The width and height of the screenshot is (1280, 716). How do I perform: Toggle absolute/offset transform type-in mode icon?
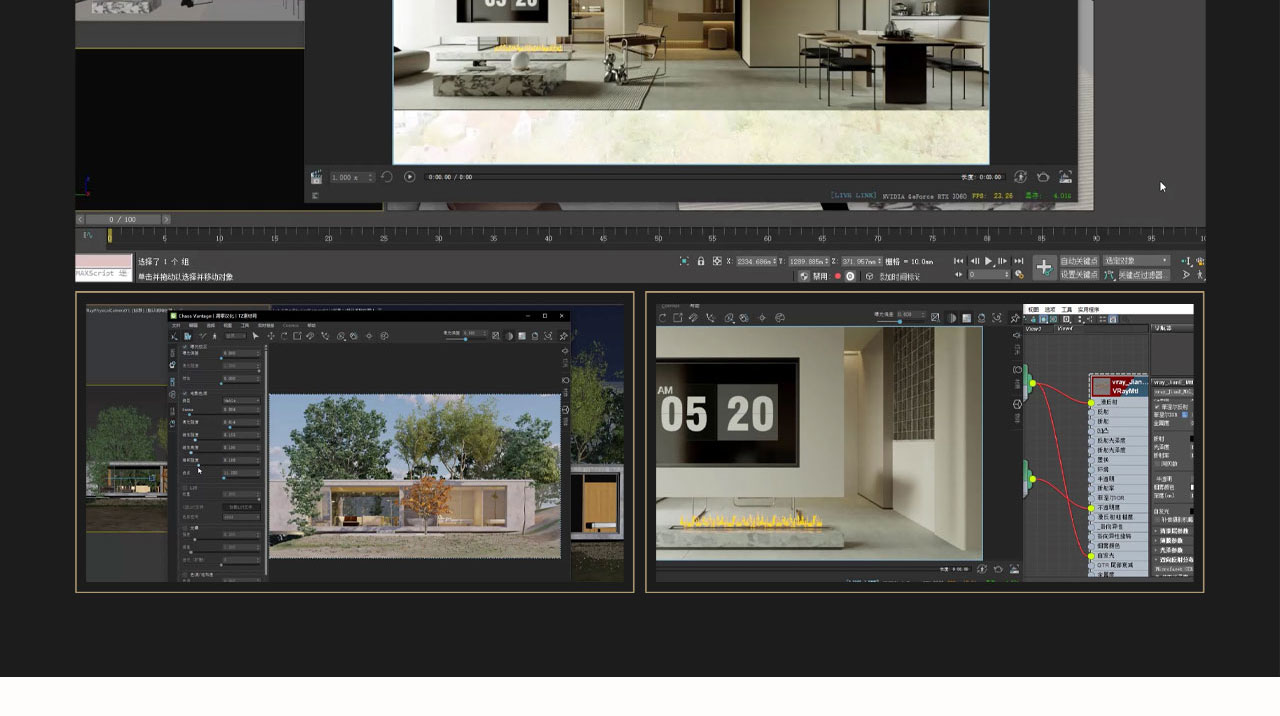tap(717, 261)
